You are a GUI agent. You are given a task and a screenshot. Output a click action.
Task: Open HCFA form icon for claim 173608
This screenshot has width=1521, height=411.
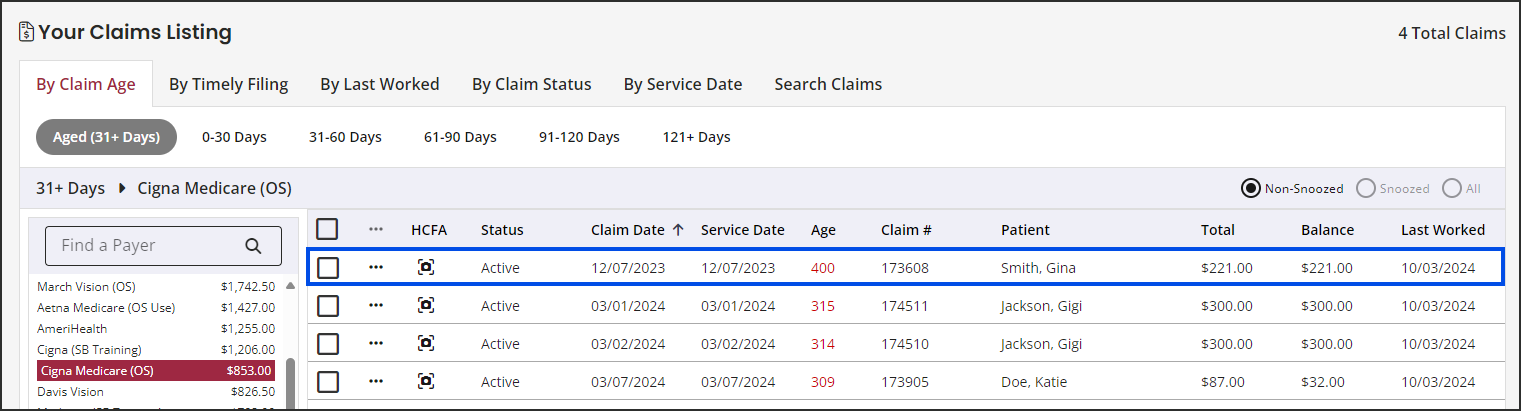[x=426, y=268]
